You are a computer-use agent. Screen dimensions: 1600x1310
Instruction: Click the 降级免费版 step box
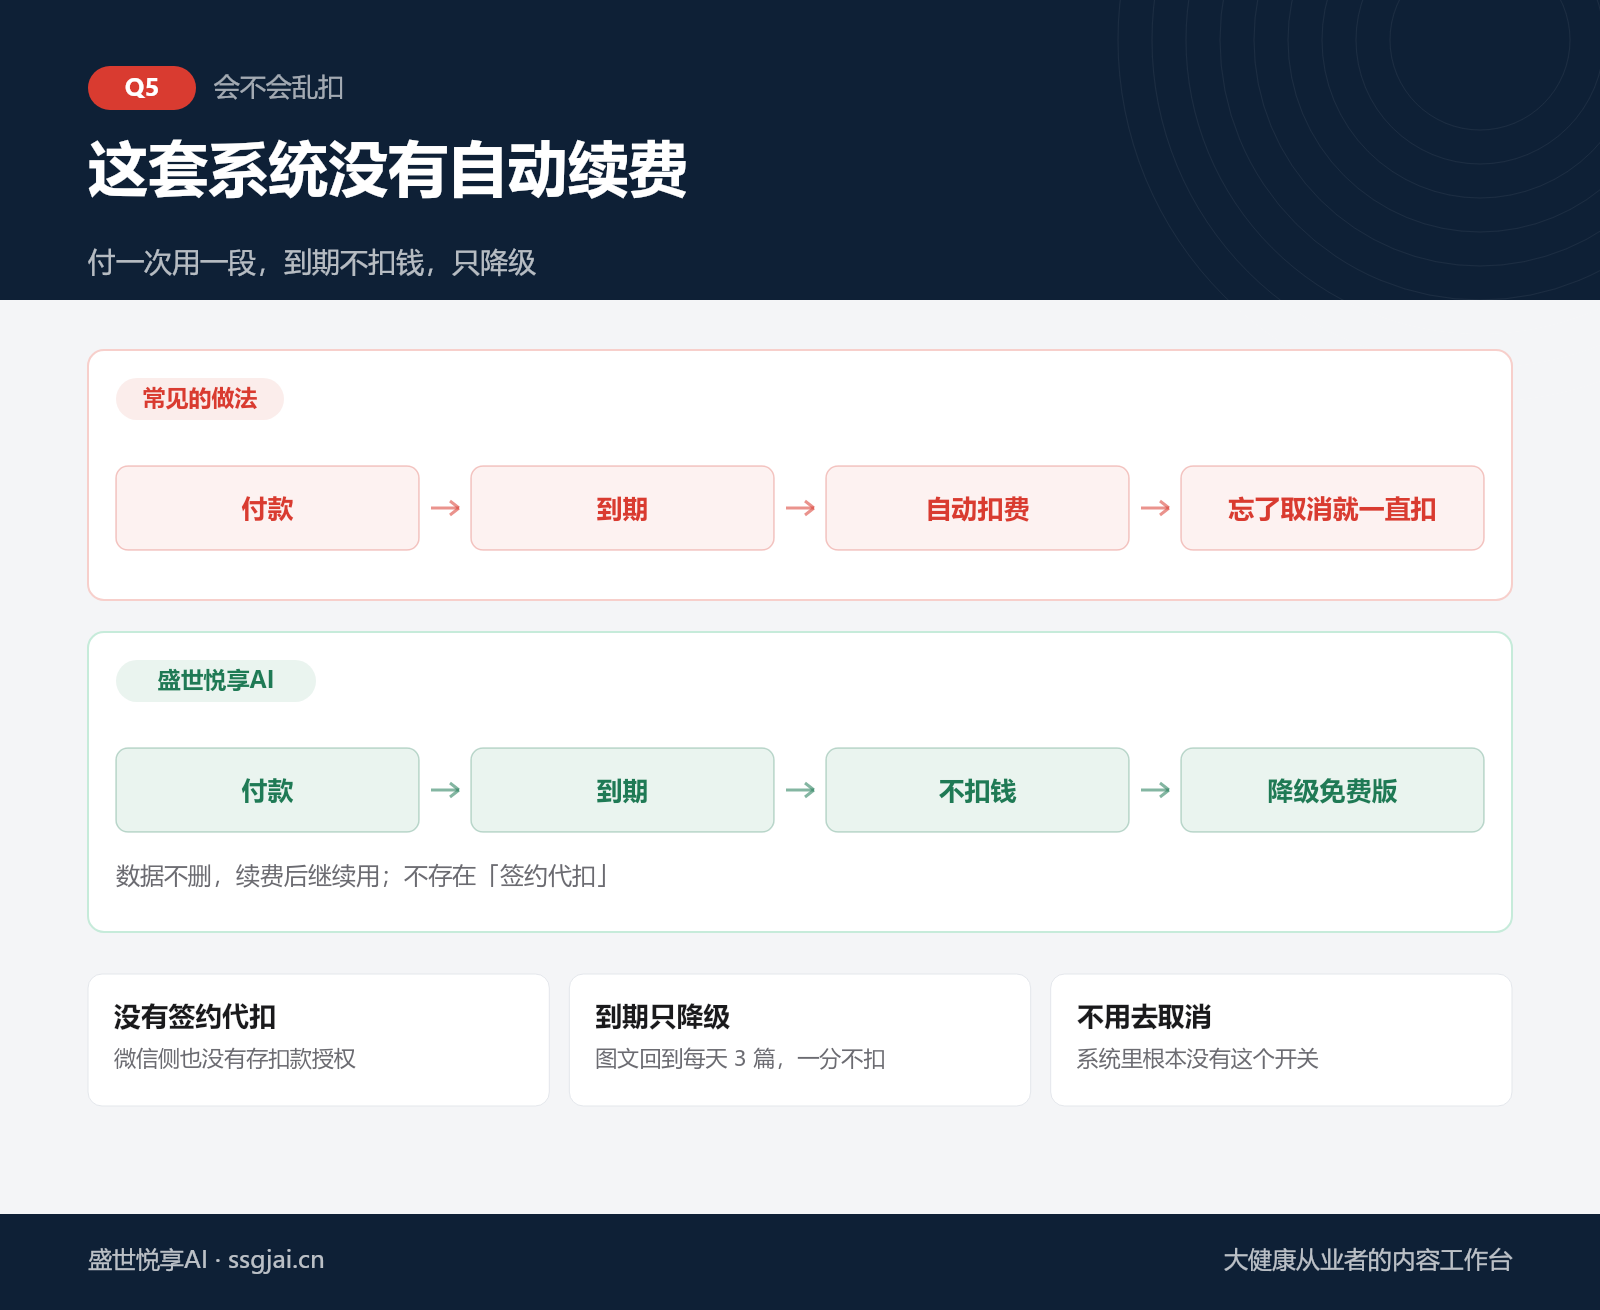coord(1332,790)
